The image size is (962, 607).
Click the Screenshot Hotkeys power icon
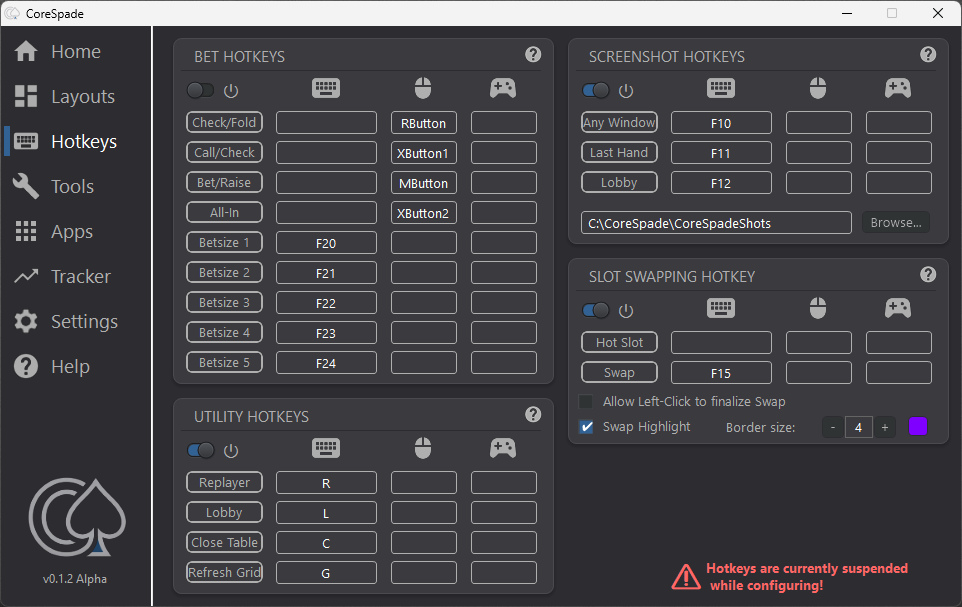[626, 91]
